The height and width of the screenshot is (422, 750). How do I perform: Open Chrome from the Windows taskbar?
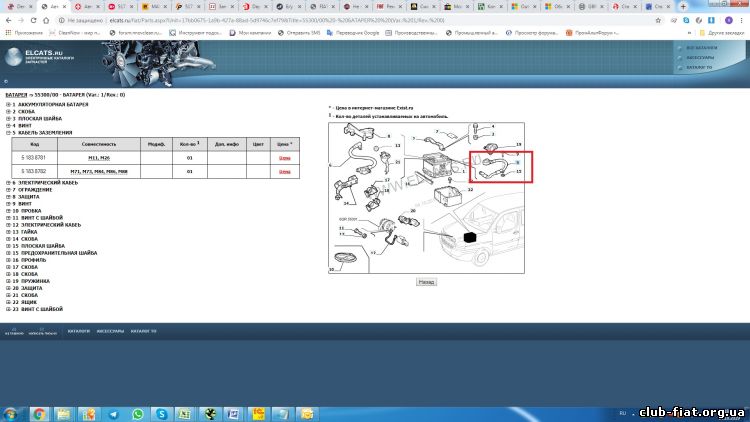[39, 414]
